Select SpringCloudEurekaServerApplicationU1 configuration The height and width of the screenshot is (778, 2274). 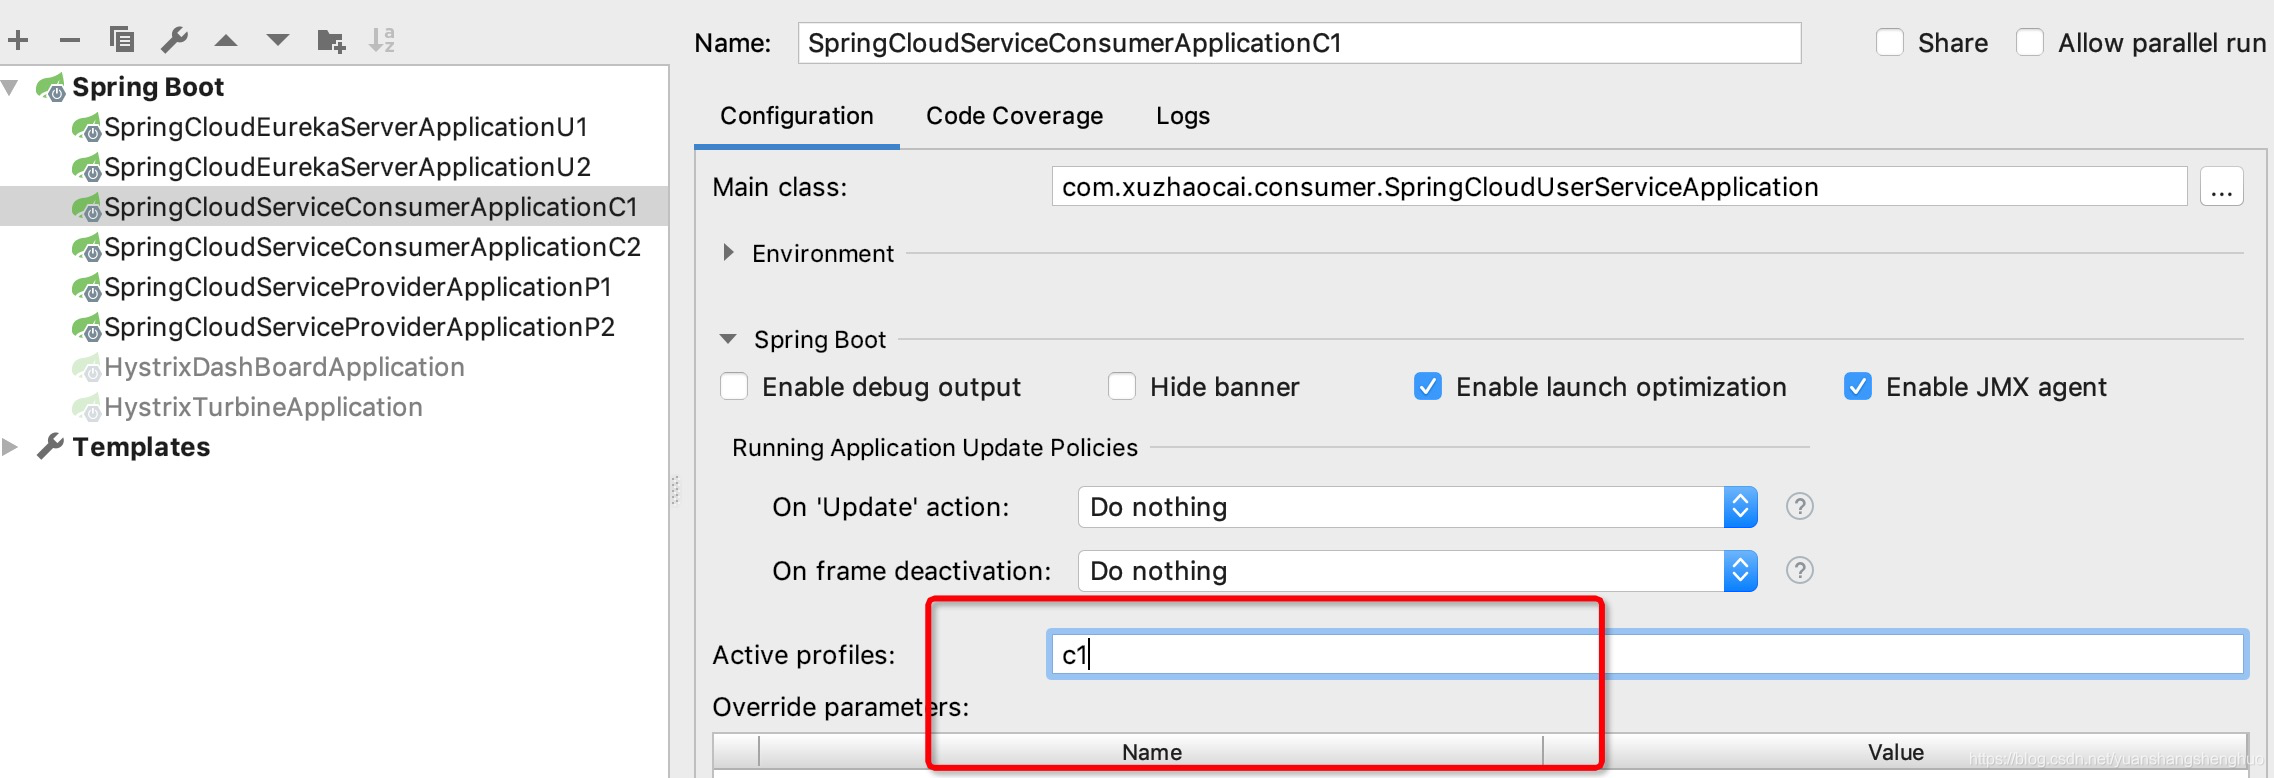[x=346, y=127]
